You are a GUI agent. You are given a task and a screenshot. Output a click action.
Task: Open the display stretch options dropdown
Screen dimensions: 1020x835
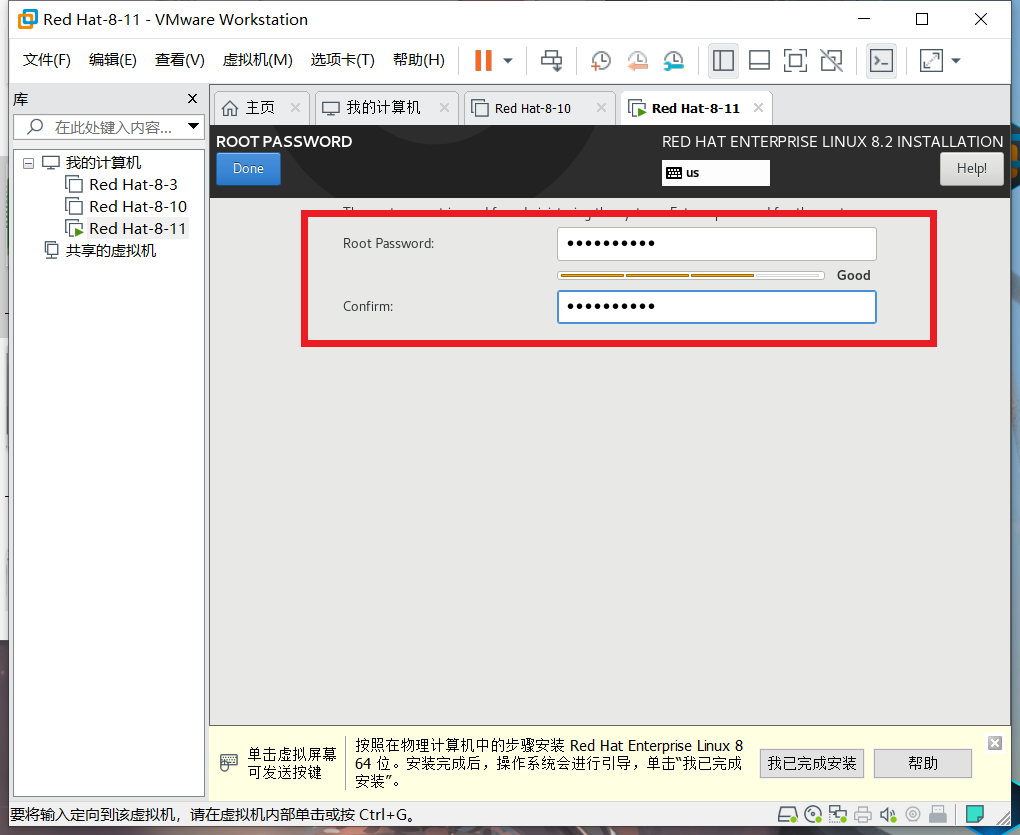tap(956, 60)
